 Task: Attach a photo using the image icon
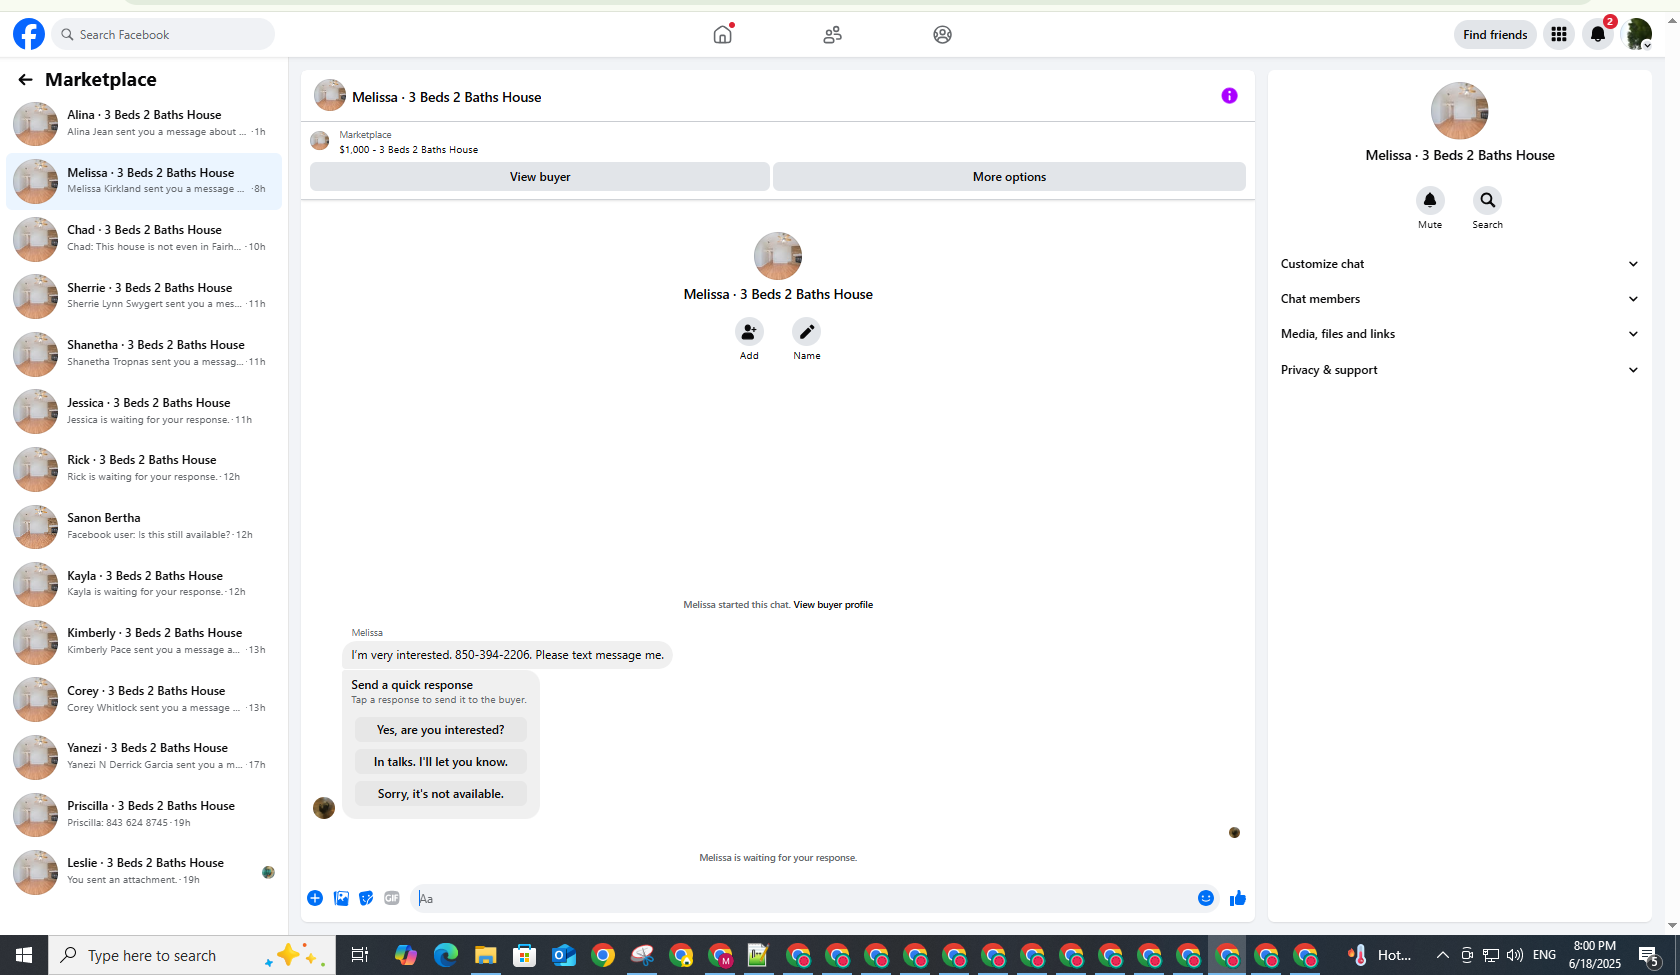point(341,898)
